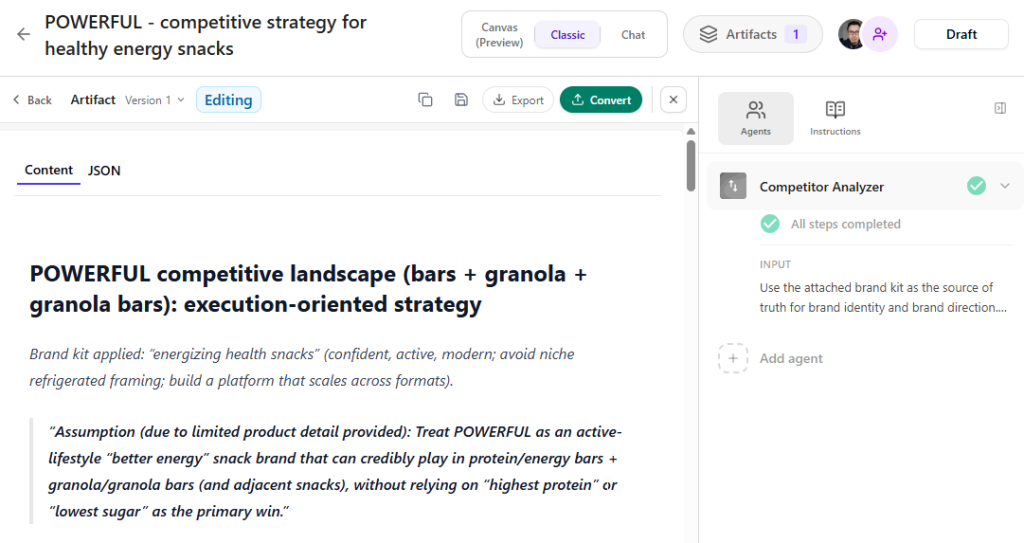Click the Export button
The height and width of the screenshot is (543, 1024).
(518, 99)
